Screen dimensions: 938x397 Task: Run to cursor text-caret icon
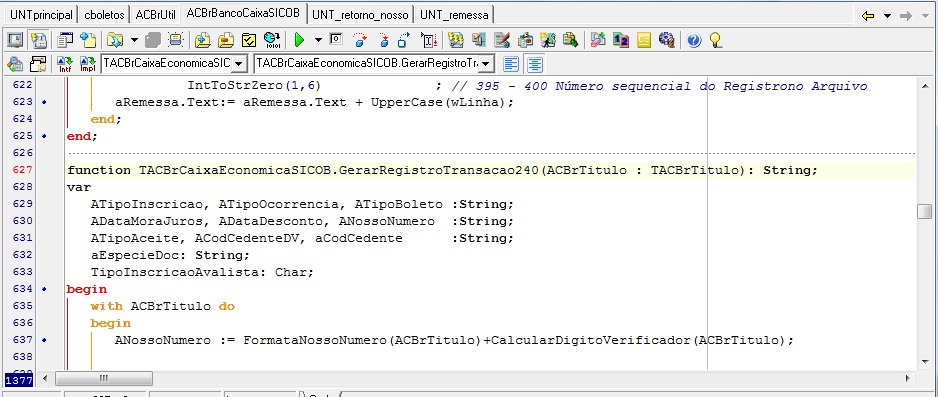tap(429, 40)
